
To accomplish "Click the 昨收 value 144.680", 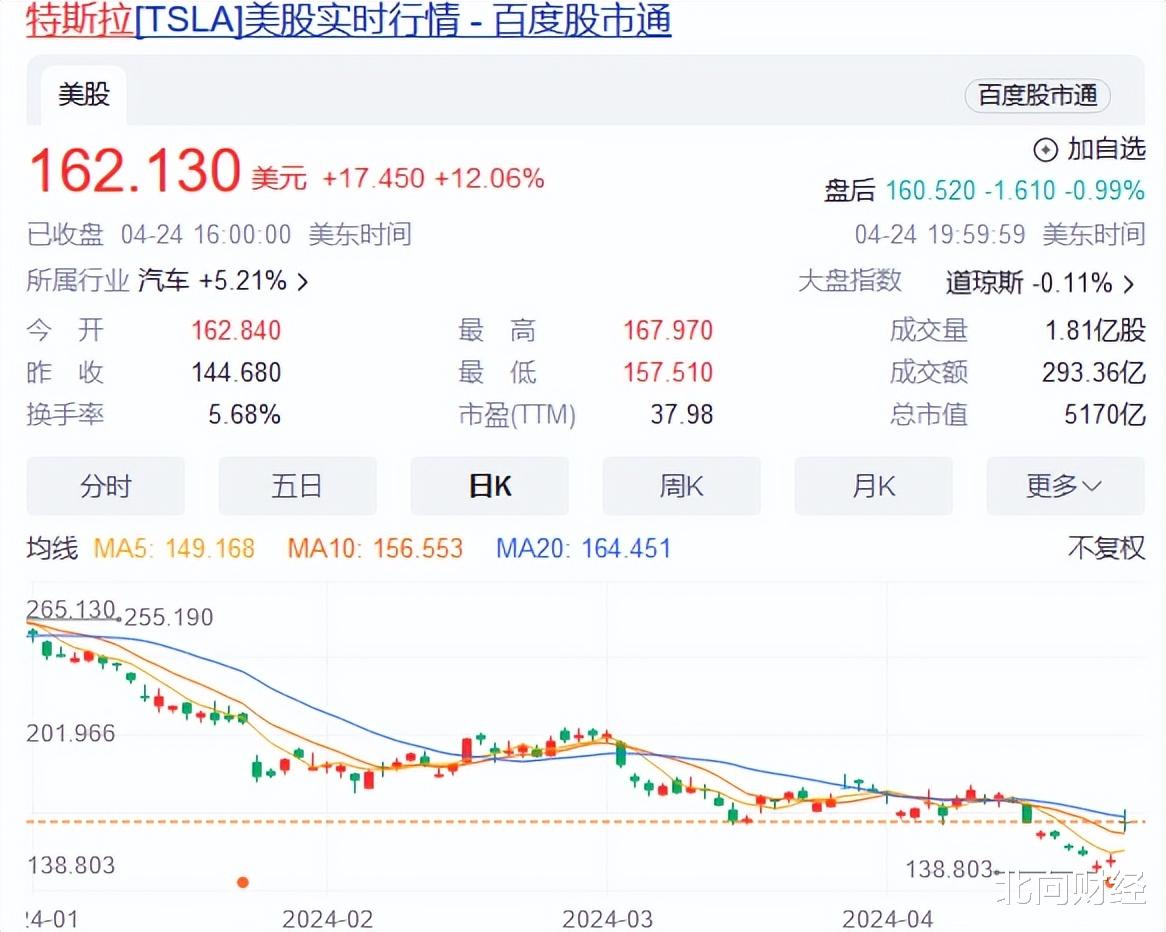I will pos(236,372).
